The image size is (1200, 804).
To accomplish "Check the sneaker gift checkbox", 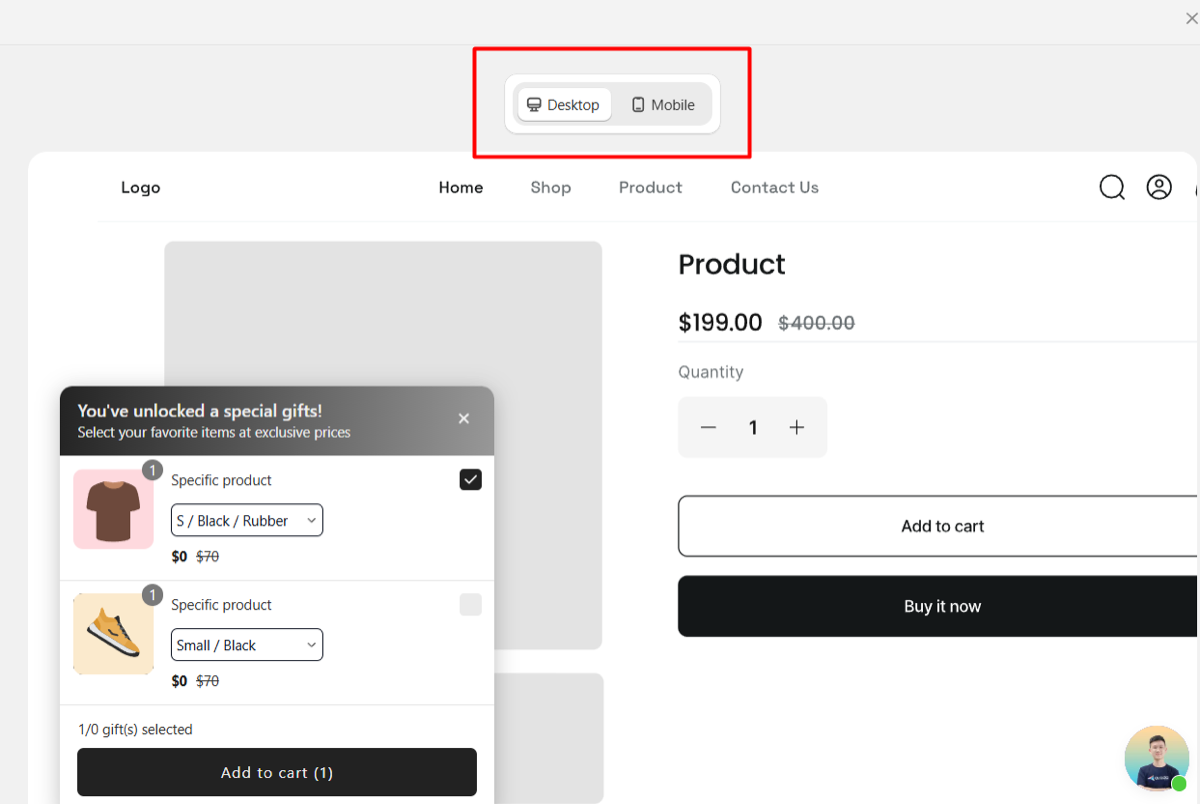I will (471, 605).
